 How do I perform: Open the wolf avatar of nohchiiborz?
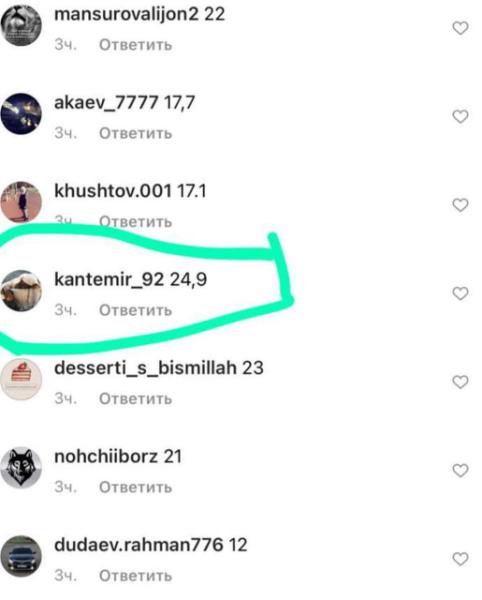click(x=21, y=468)
